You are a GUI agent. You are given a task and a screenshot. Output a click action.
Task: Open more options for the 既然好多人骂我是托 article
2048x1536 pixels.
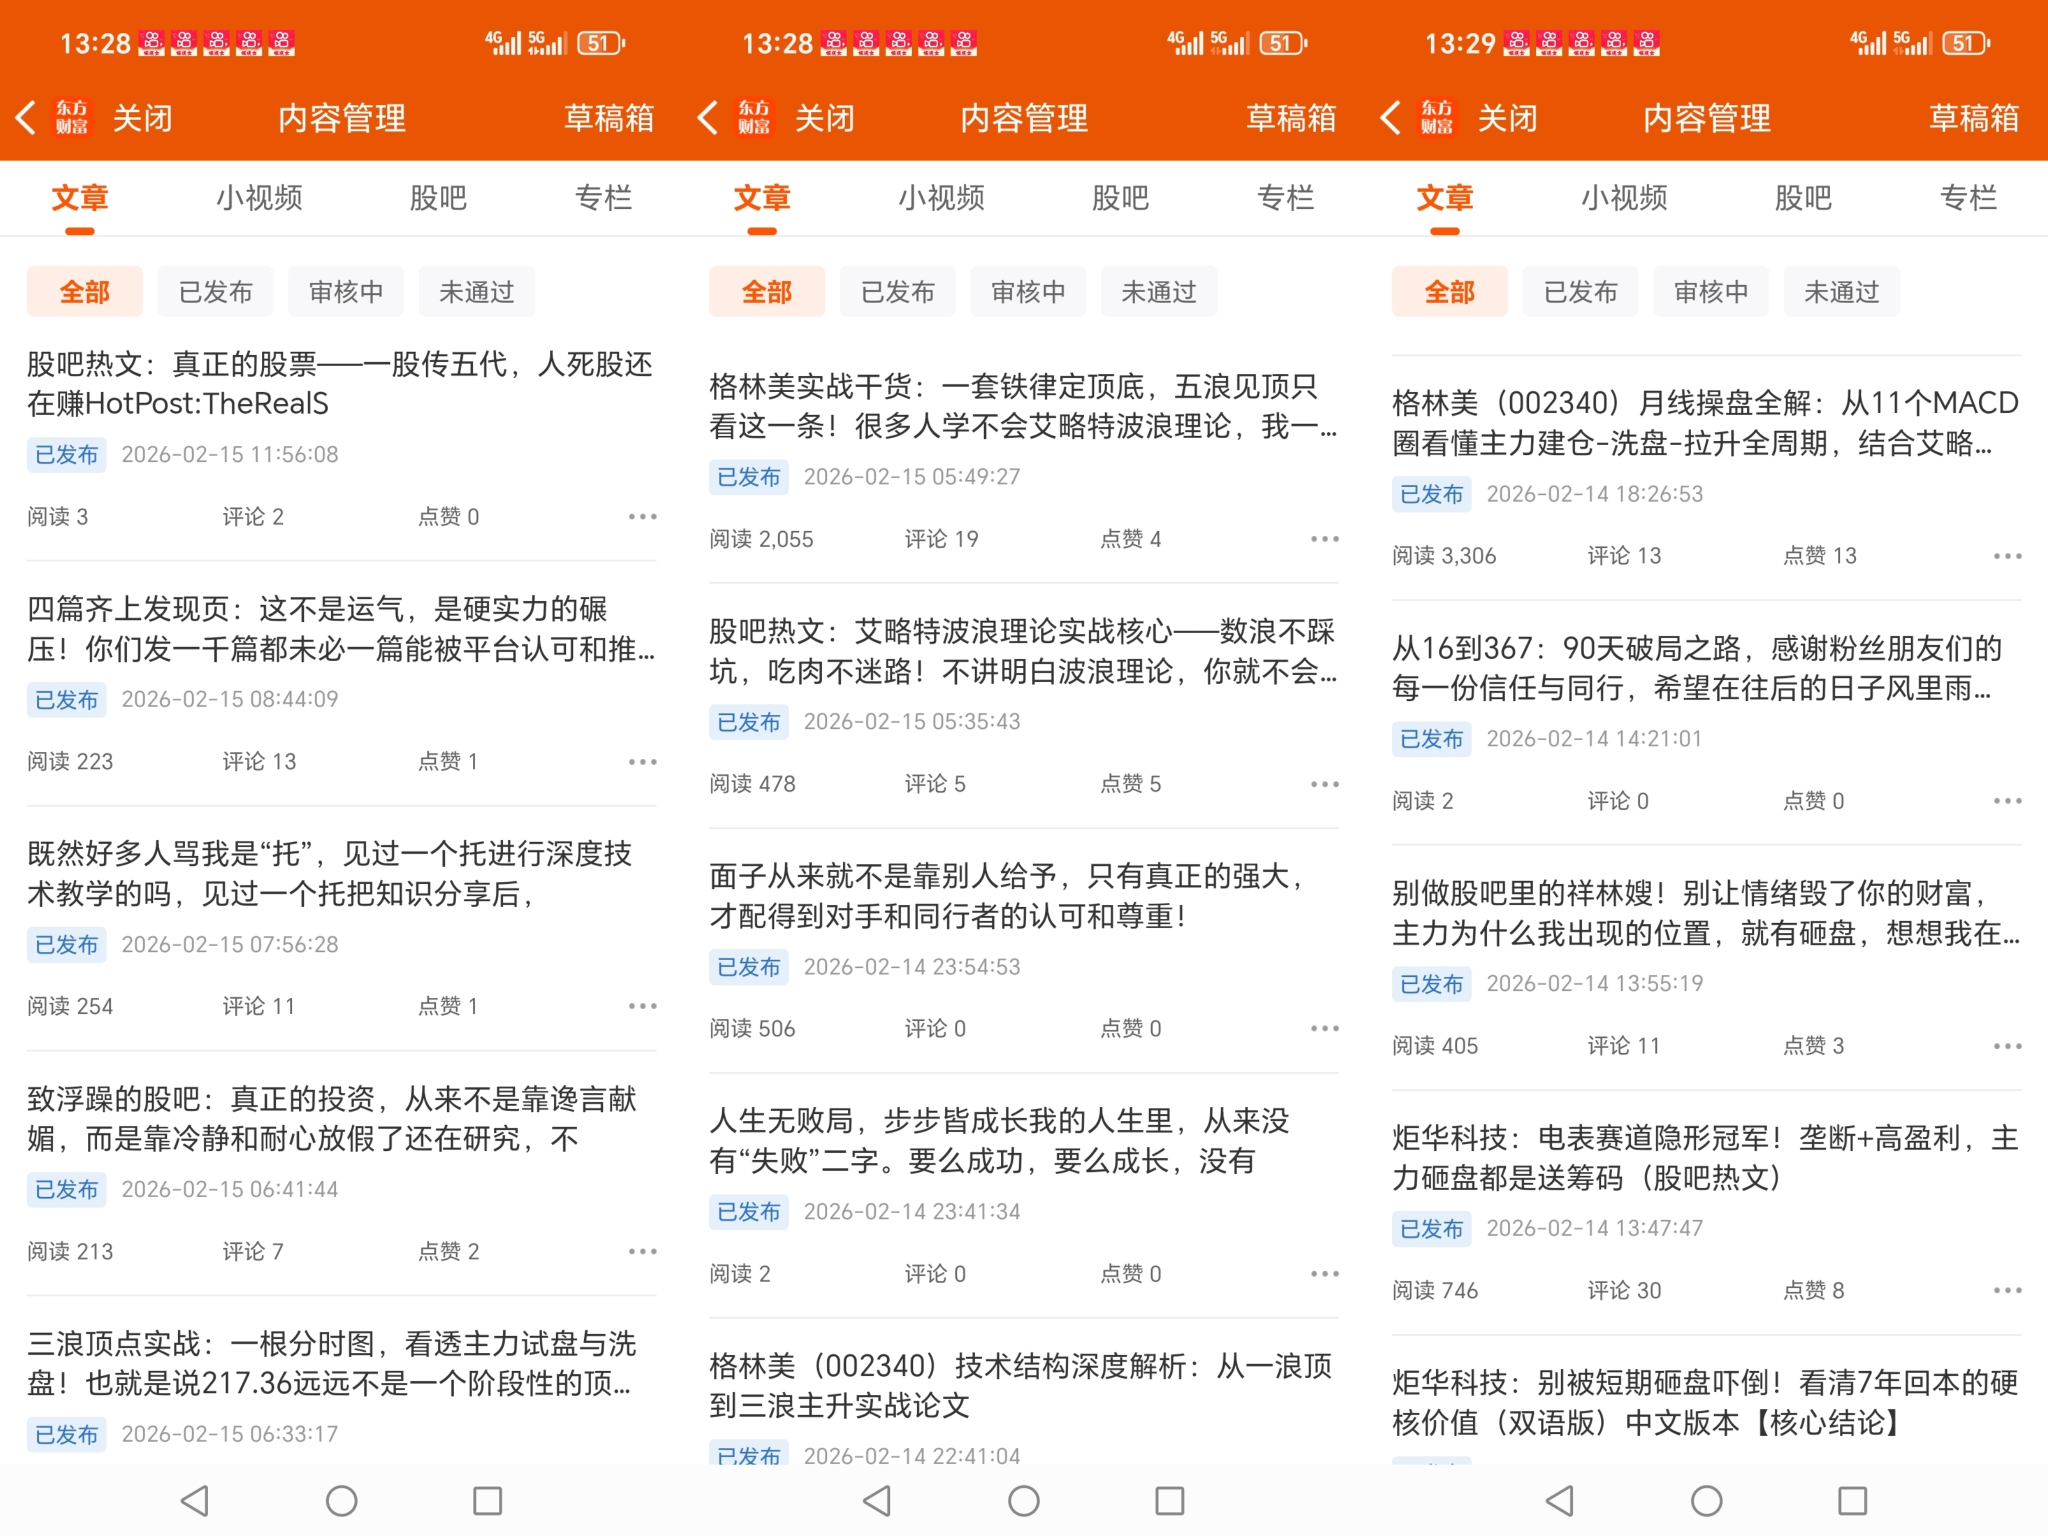point(642,1006)
